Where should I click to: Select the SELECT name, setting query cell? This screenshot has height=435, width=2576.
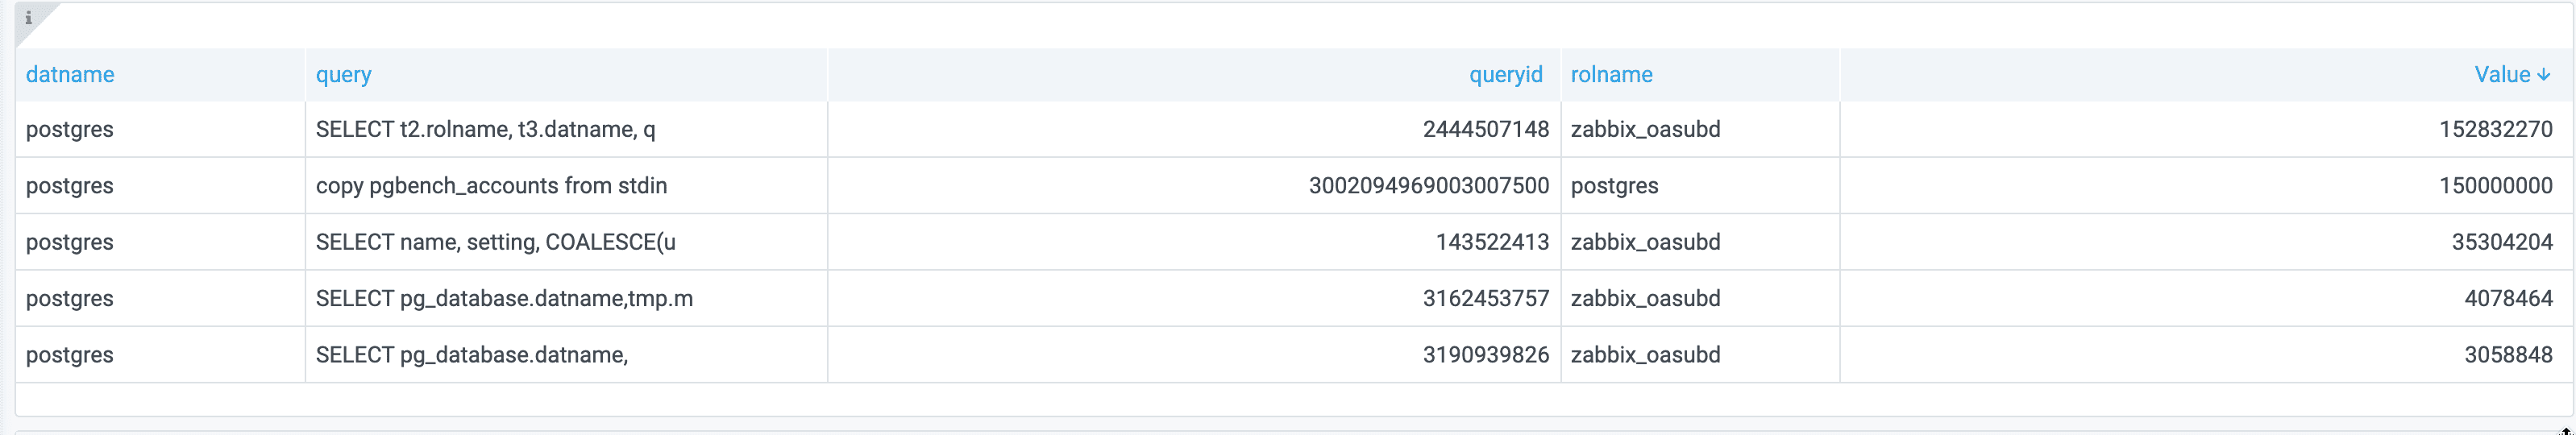click(495, 242)
